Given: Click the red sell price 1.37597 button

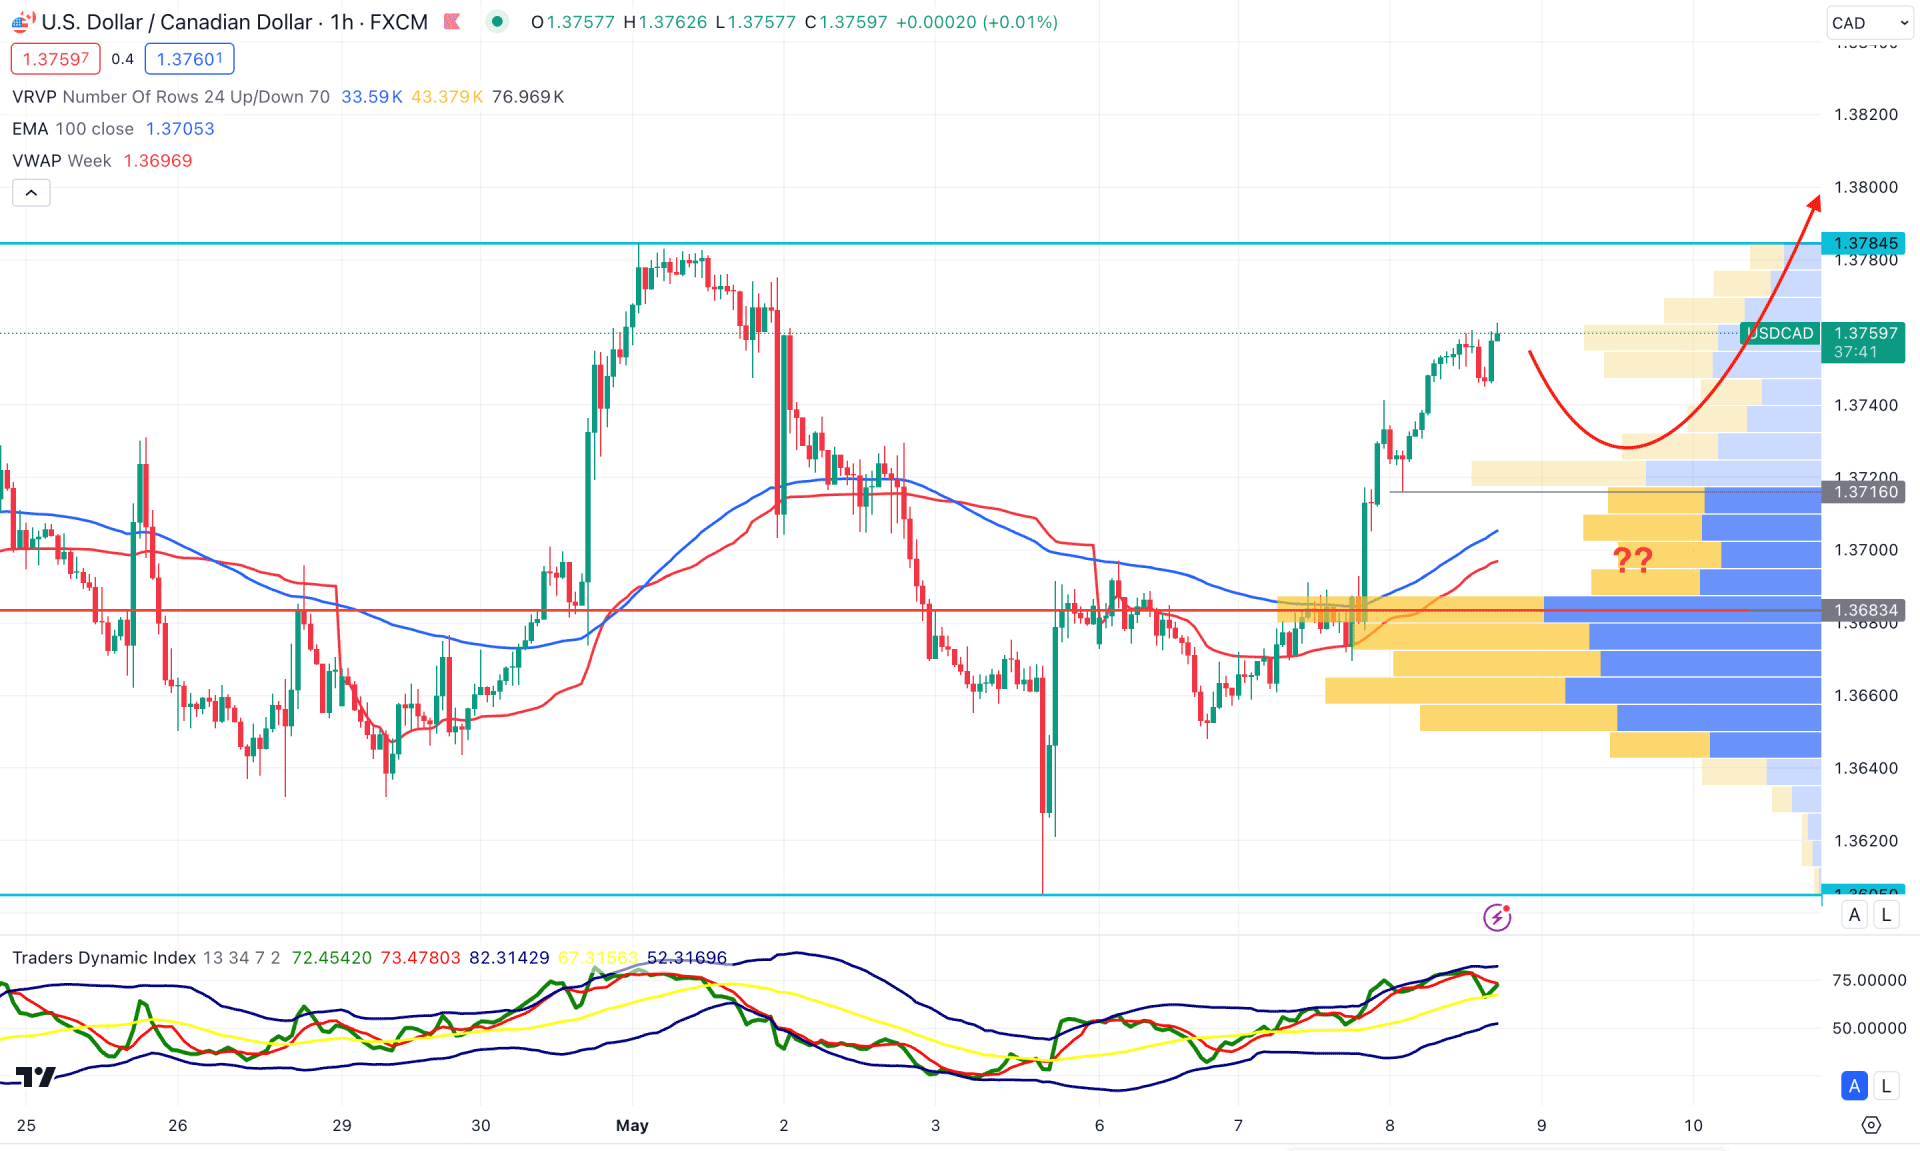Looking at the screenshot, I should click(x=56, y=59).
